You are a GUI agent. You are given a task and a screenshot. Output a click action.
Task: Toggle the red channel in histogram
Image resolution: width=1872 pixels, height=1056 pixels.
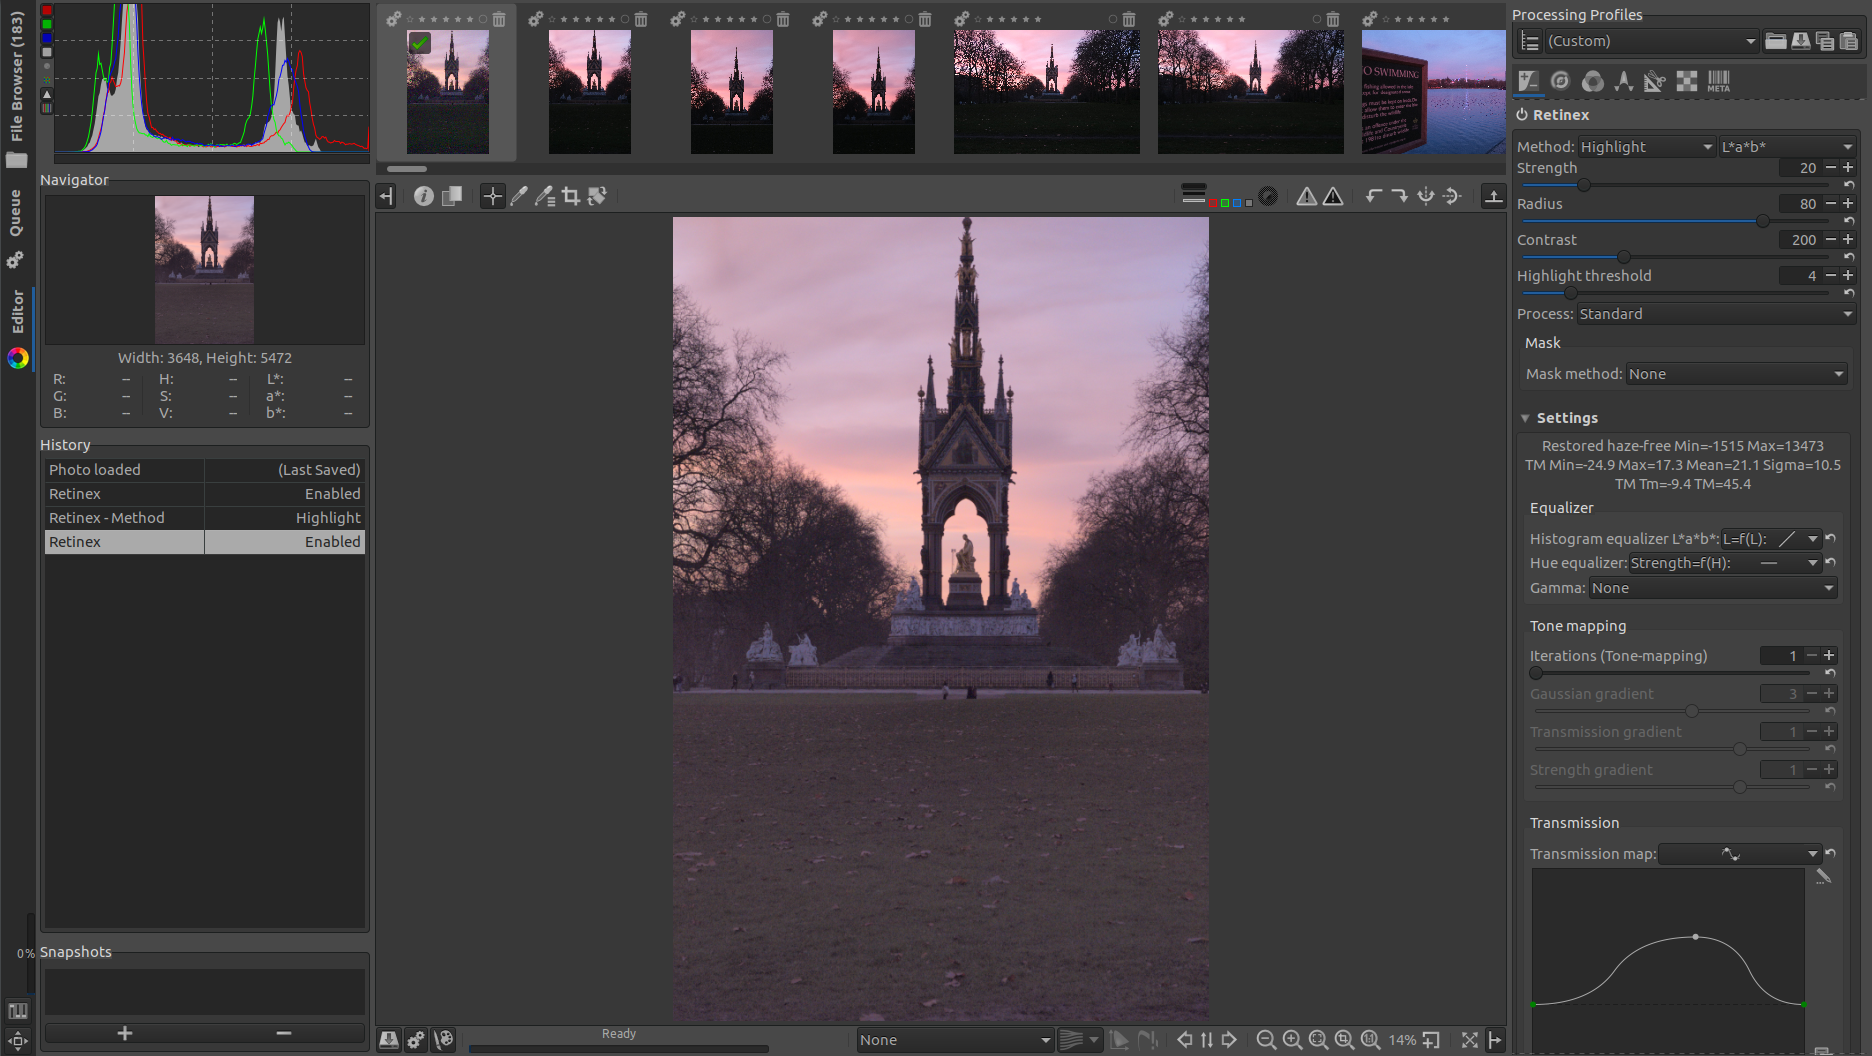46,11
